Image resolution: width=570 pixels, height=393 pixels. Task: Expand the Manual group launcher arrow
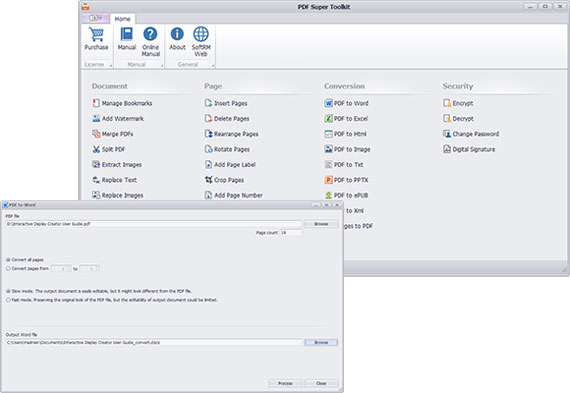click(162, 66)
